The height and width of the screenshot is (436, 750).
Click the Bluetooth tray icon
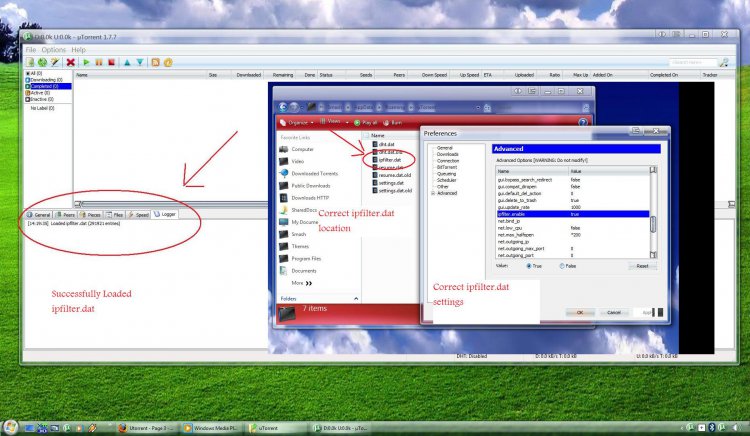[x=711, y=427]
